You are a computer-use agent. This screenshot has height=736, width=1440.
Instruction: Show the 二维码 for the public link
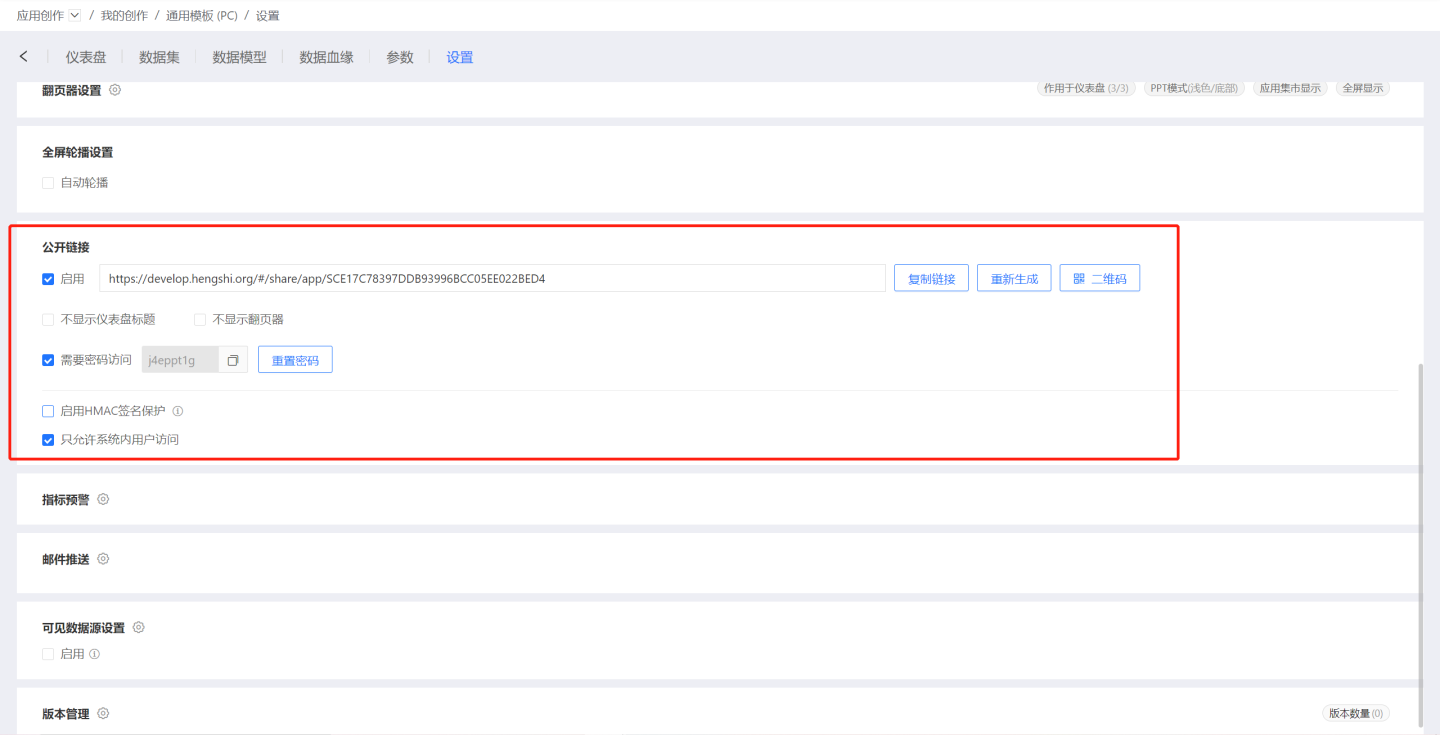pyautogui.click(x=1099, y=279)
